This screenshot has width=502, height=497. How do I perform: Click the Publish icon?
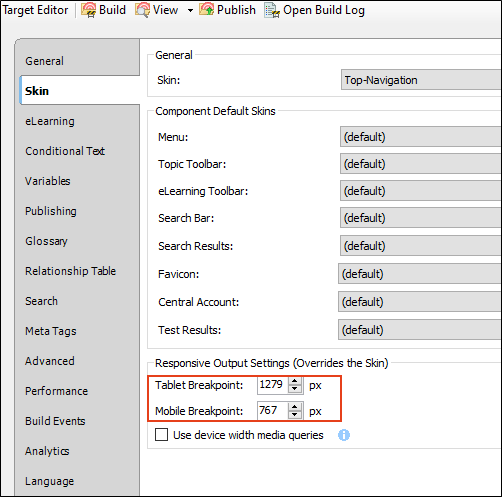click(206, 10)
